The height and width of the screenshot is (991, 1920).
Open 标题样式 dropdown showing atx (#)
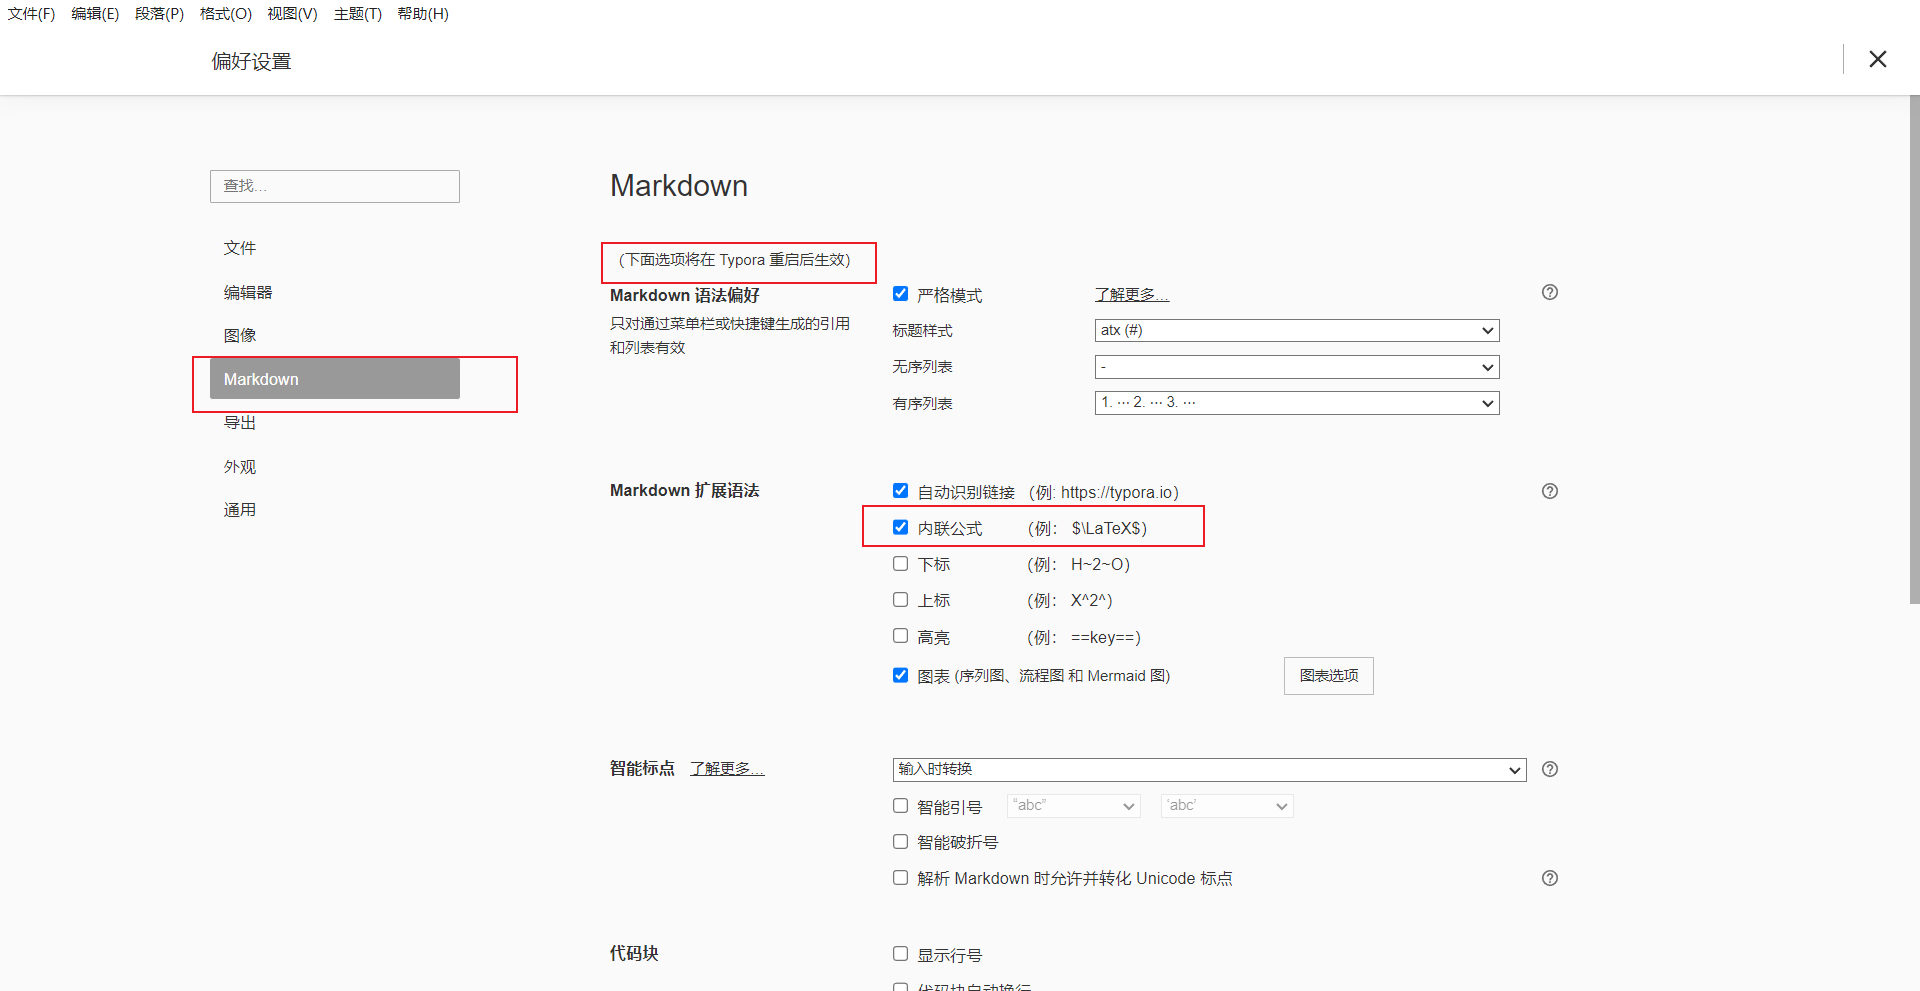tap(1297, 330)
